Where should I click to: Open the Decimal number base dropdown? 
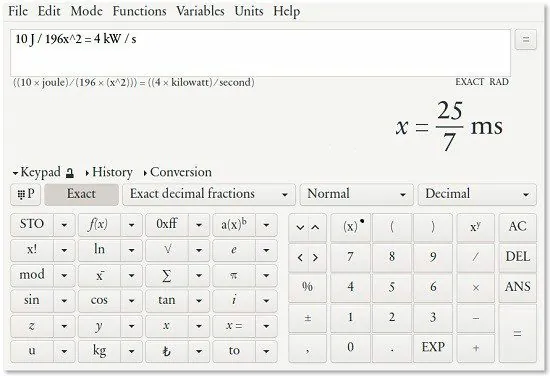click(x=477, y=194)
